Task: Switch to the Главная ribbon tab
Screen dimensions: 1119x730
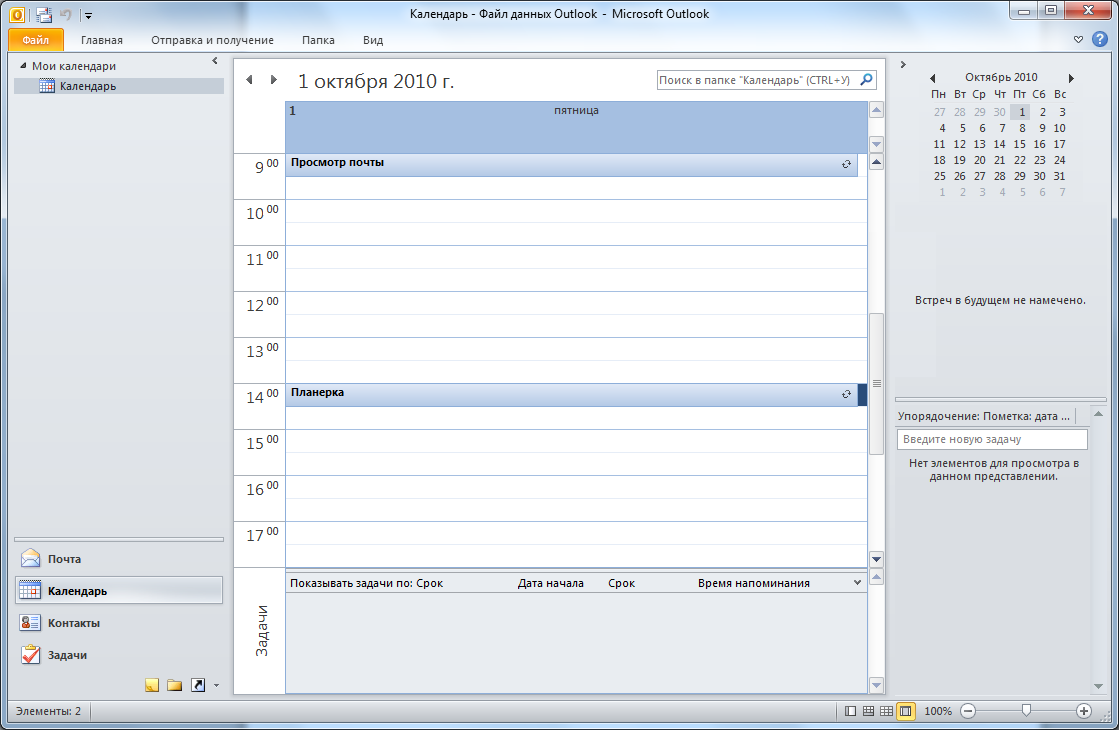Action: (x=101, y=40)
